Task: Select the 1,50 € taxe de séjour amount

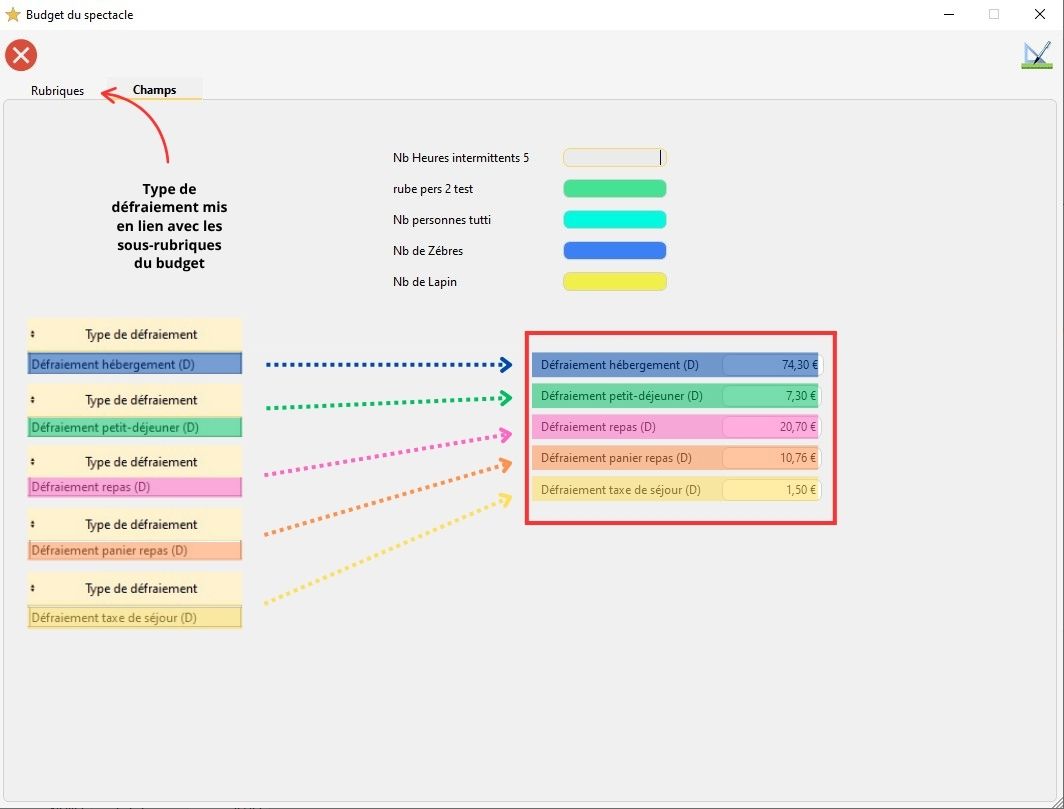Action: (x=770, y=490)
